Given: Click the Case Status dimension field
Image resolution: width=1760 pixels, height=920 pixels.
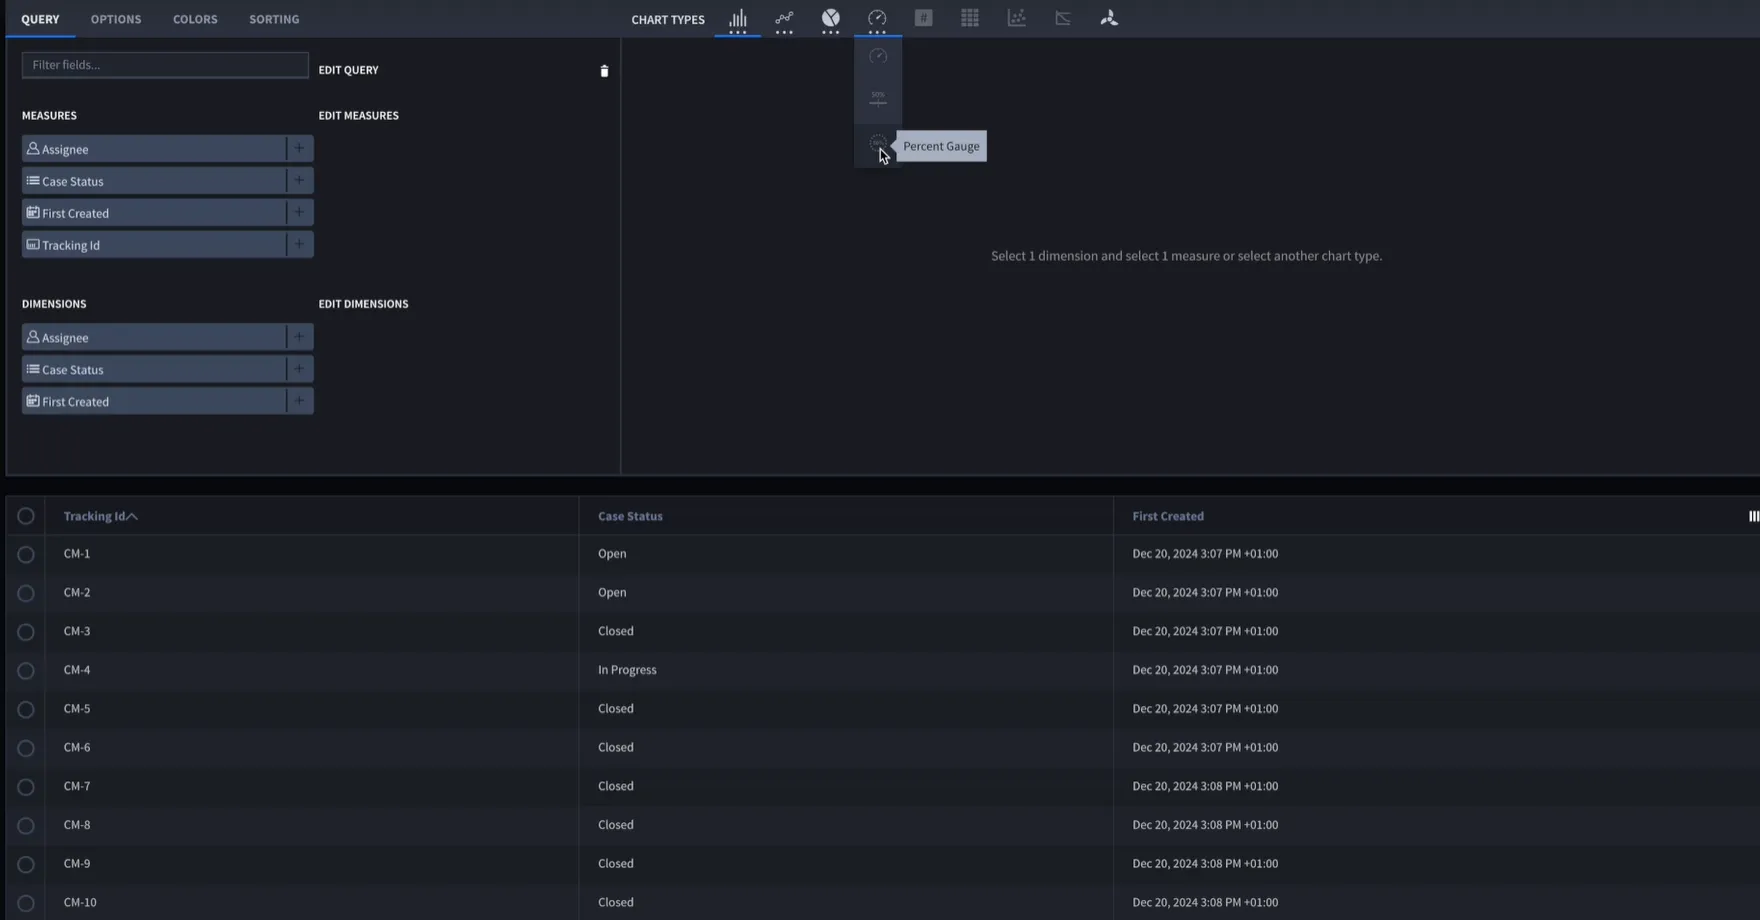Looking at the screenshot, I should [x=154, y=369].
